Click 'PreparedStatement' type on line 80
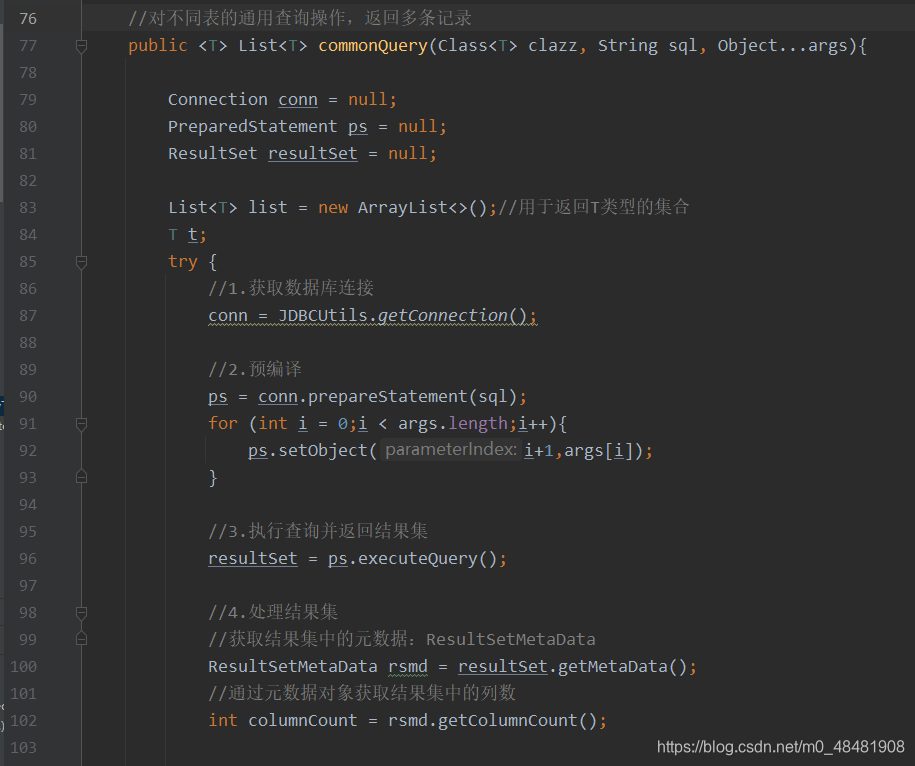This screenshot has width=915, height=766. click(x=253, y=126)
